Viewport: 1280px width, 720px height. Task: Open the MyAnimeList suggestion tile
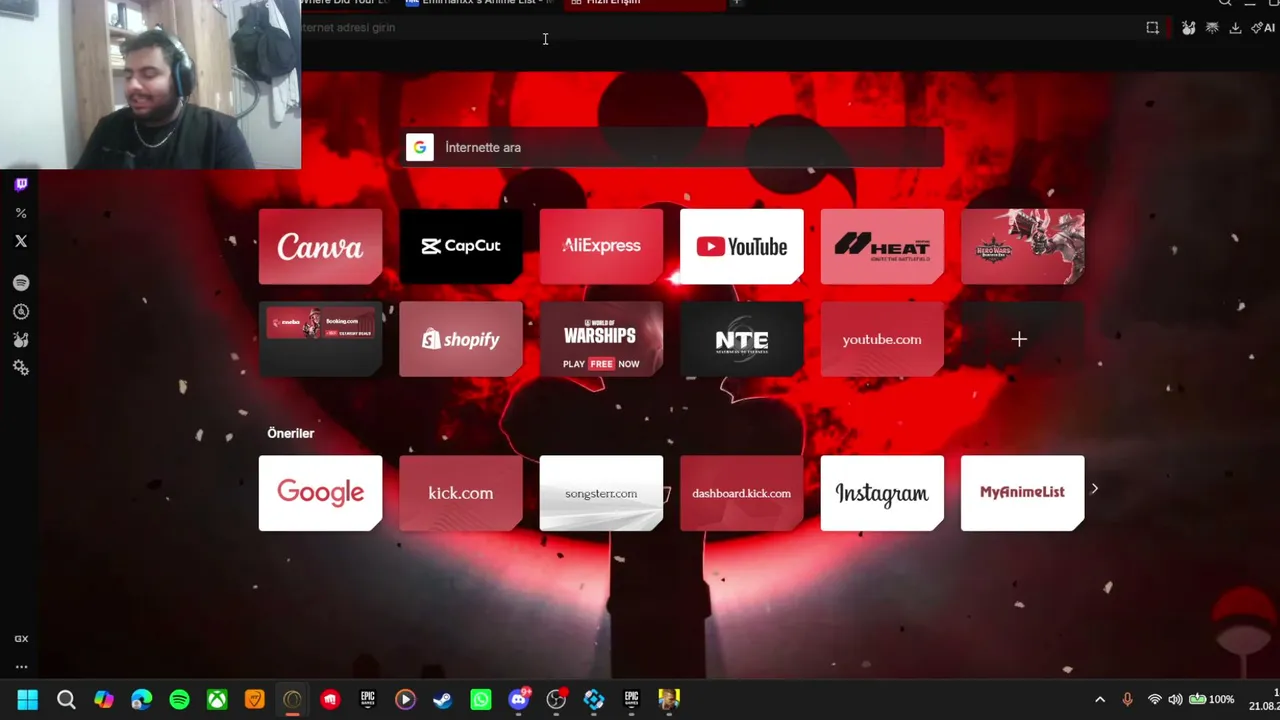click(1023, 493)
